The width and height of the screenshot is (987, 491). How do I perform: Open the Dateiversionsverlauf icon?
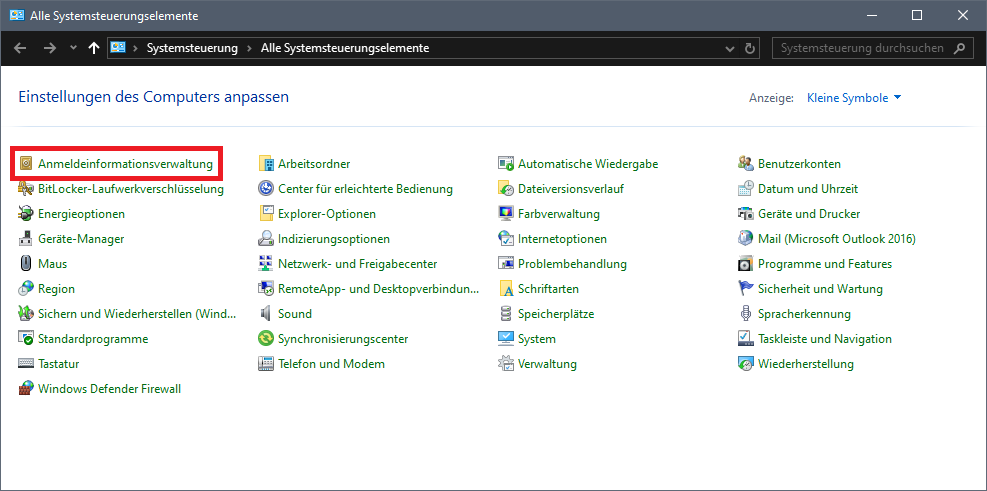pos(506,189)
